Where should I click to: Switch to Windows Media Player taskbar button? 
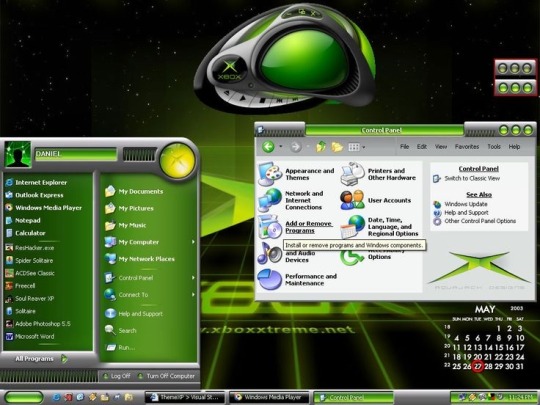pos(269,397)
